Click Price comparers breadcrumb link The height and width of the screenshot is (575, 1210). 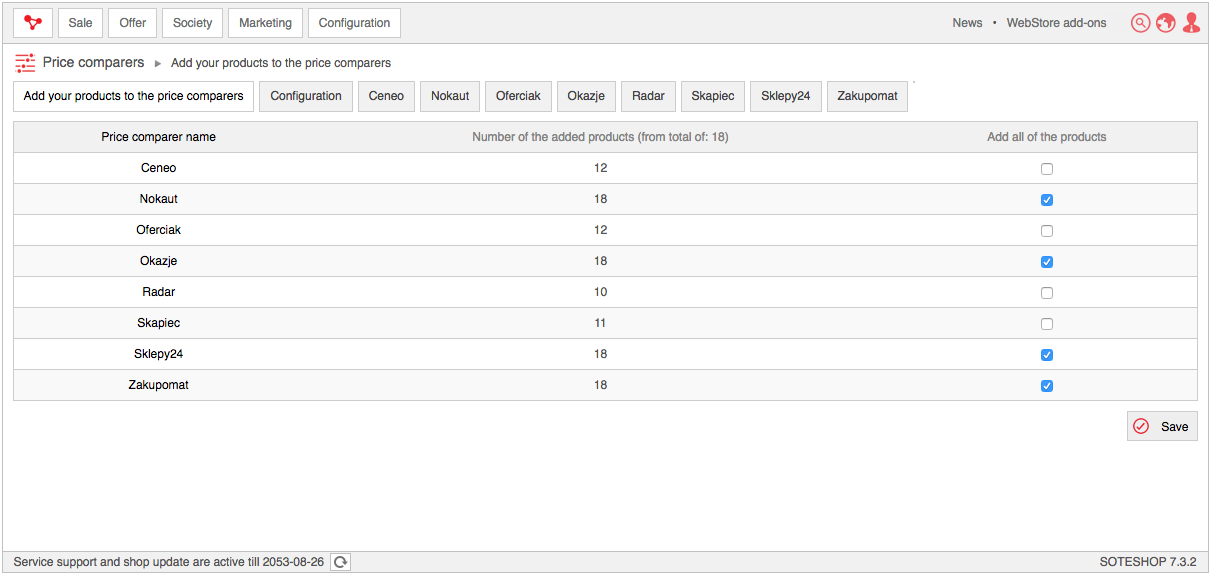point(93,62)
